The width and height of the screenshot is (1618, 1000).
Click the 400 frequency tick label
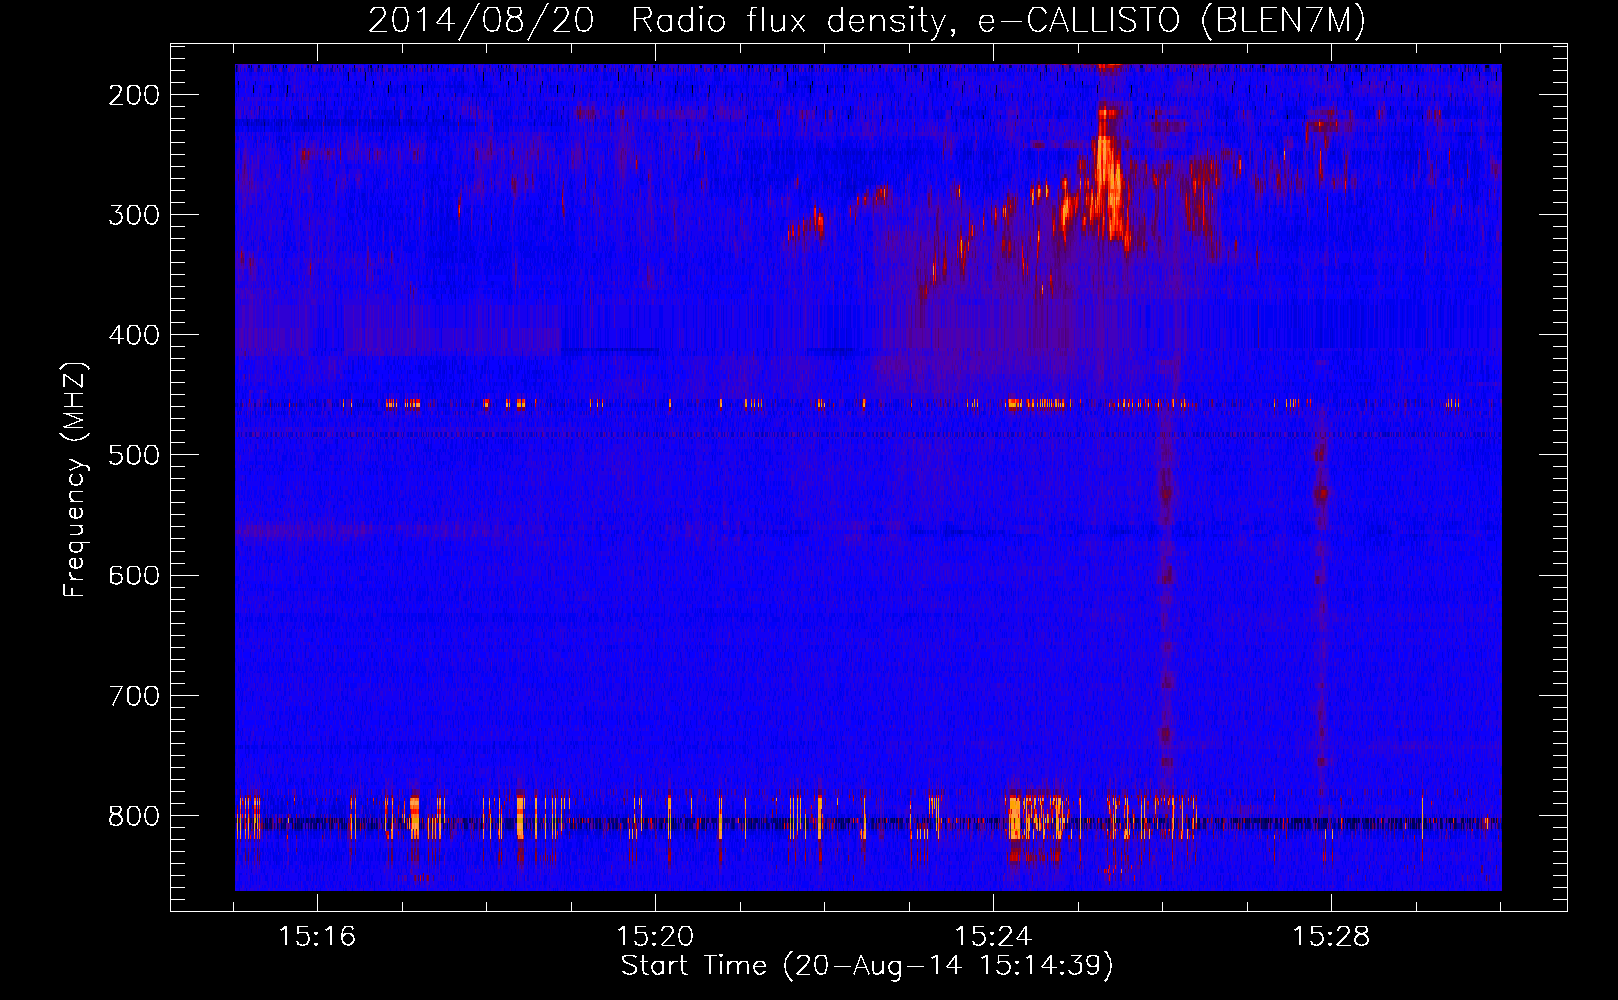pyautogui.click(x=133, y=335)
